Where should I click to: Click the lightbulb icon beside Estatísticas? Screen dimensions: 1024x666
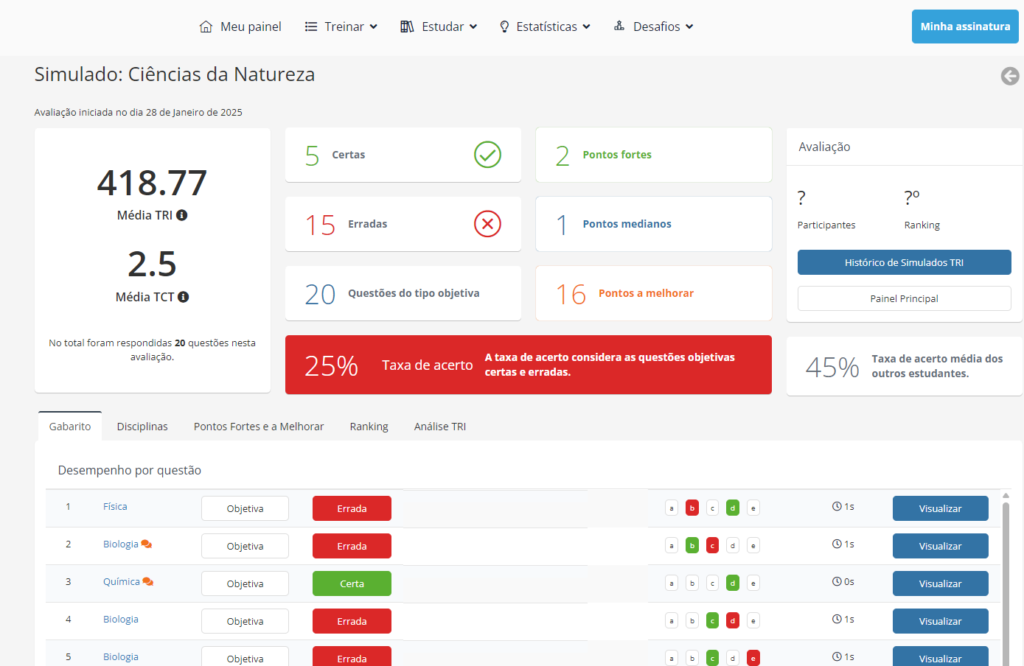[504, 27]
